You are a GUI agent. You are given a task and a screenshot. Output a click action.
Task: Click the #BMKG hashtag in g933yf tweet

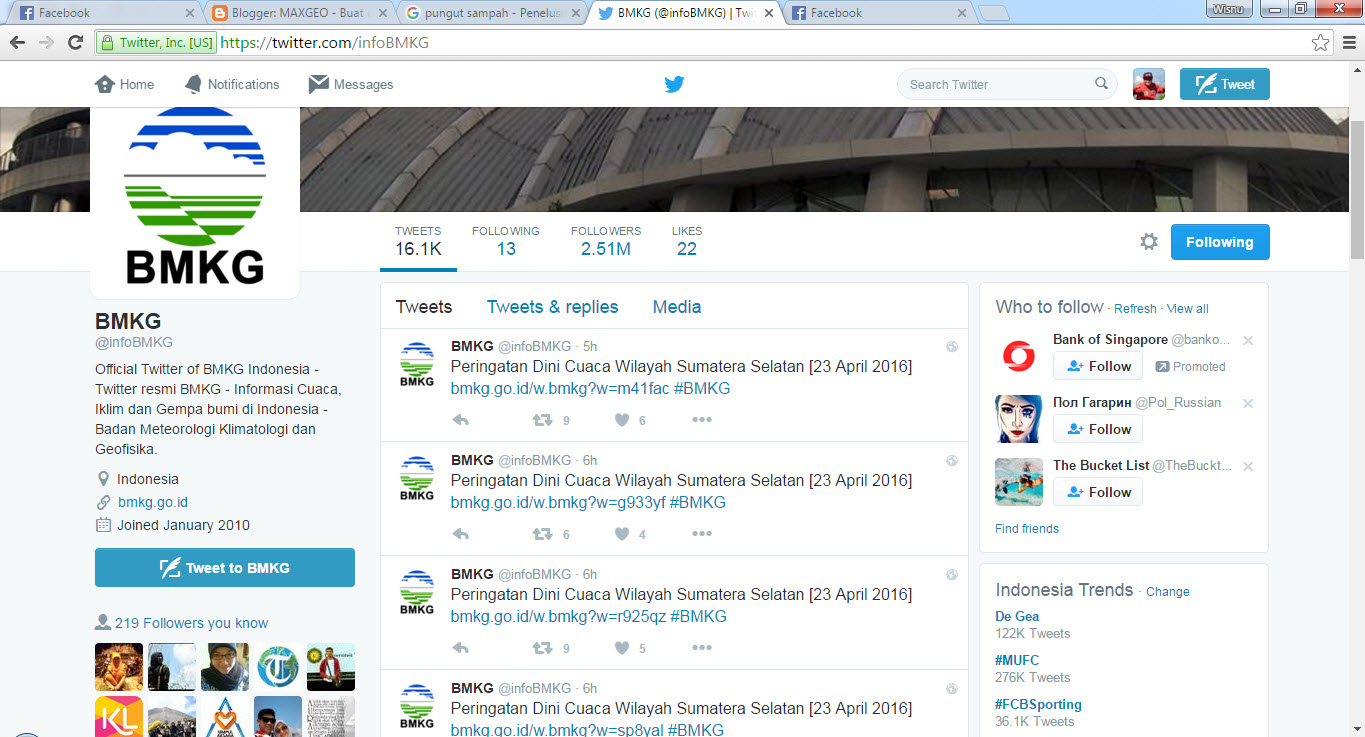(x=698, y=502)
